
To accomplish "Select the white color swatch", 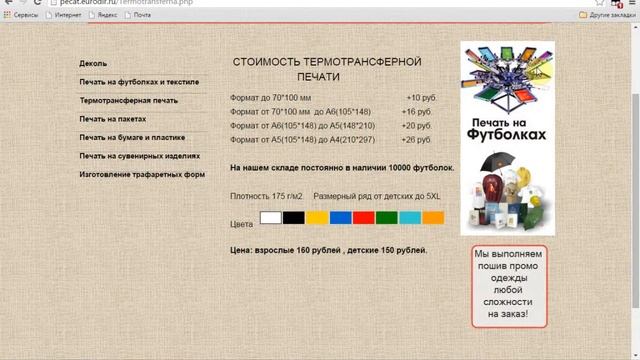I will coord(271,218).
